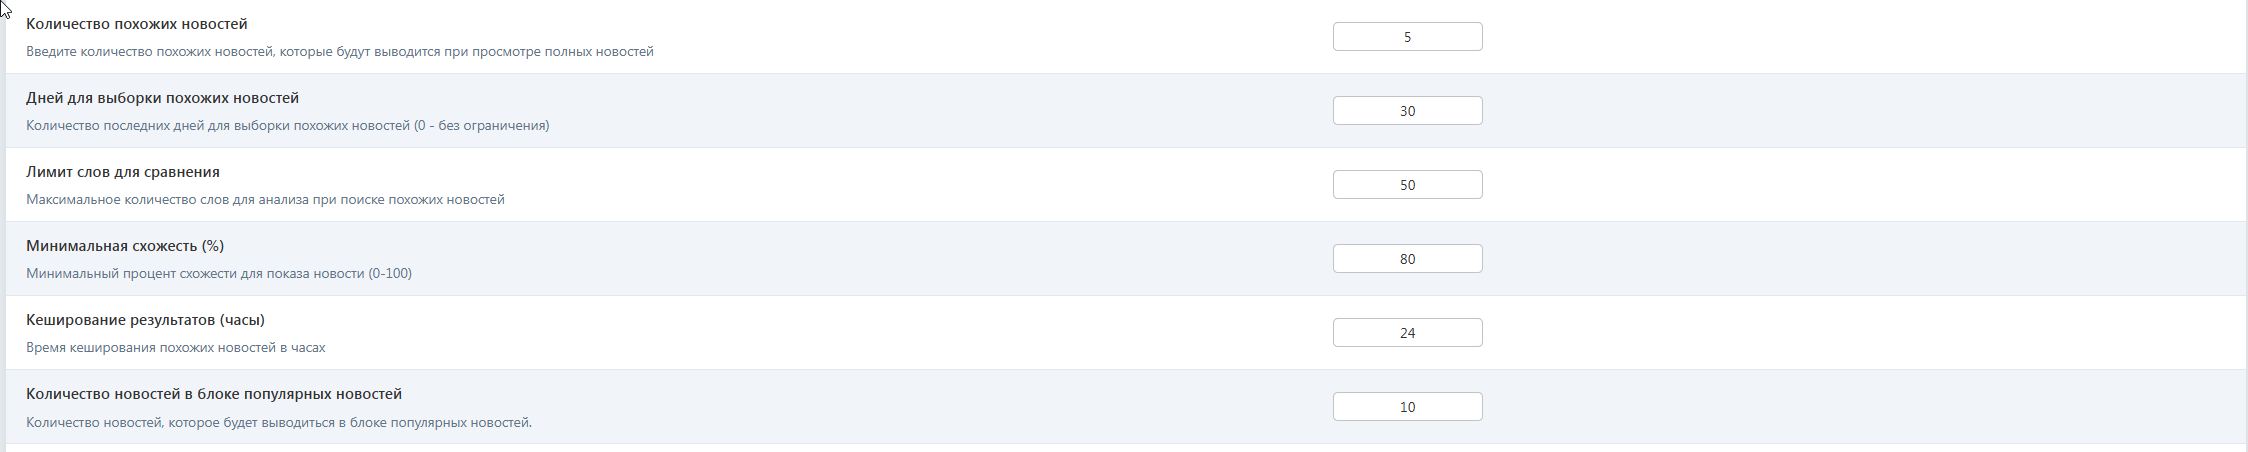Focus the Дней для выборки похожих новостей field
This screenshot has width=2248, height=452.
(1407, 111)
